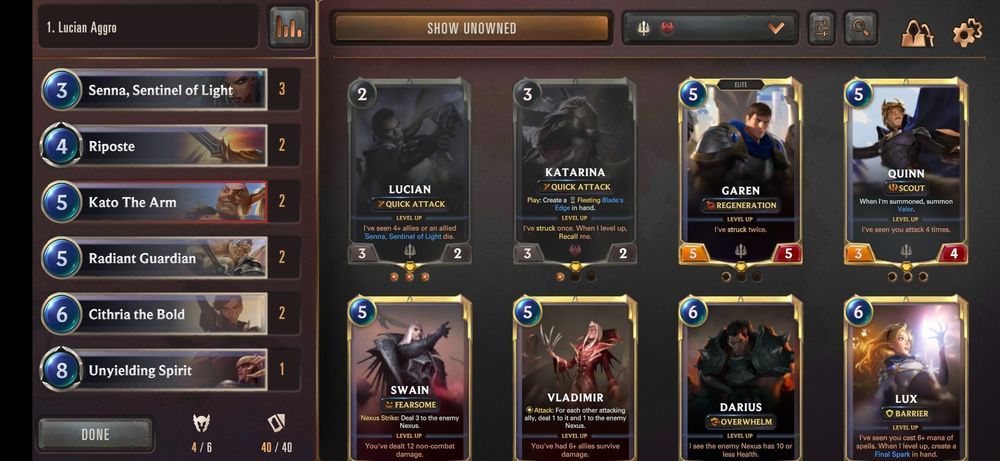Open the champions silhouette icon
This screenshot has width=1000, height=461.
pos(917,33)
